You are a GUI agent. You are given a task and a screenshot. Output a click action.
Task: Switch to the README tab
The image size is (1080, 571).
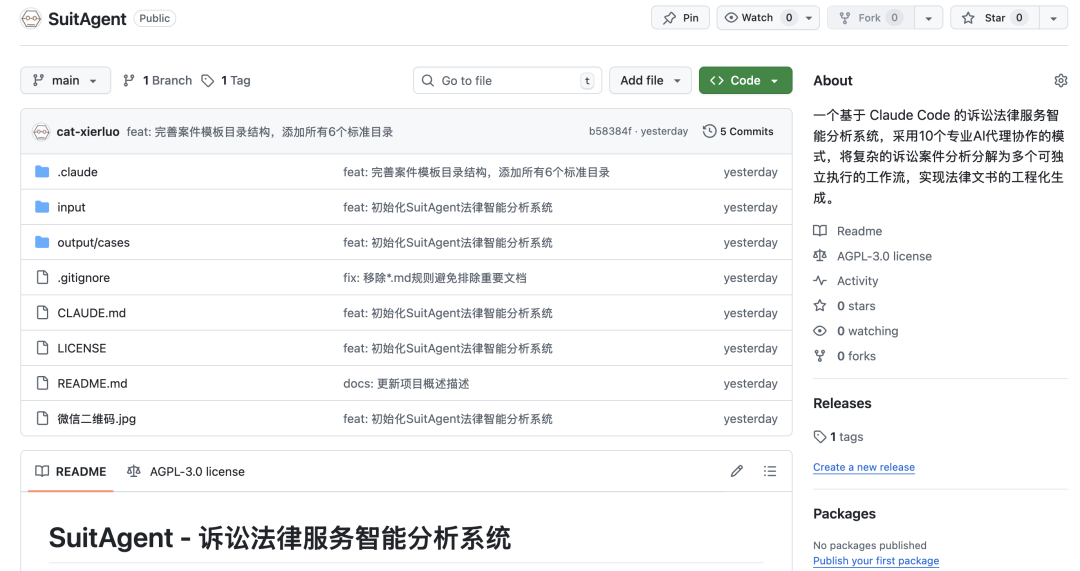pos(71,472)
